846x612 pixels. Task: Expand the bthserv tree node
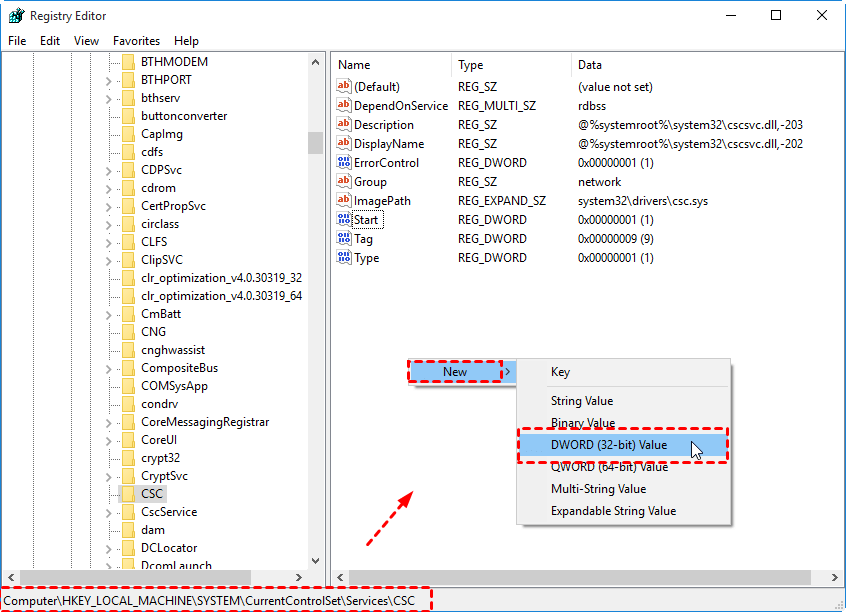[108, 99]
